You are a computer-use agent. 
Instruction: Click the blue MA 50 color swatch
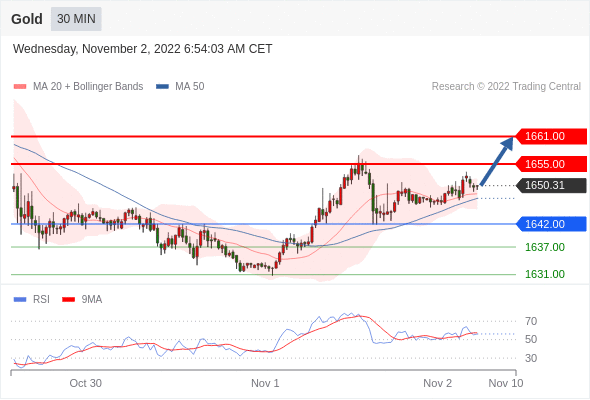tap(163, 87)
